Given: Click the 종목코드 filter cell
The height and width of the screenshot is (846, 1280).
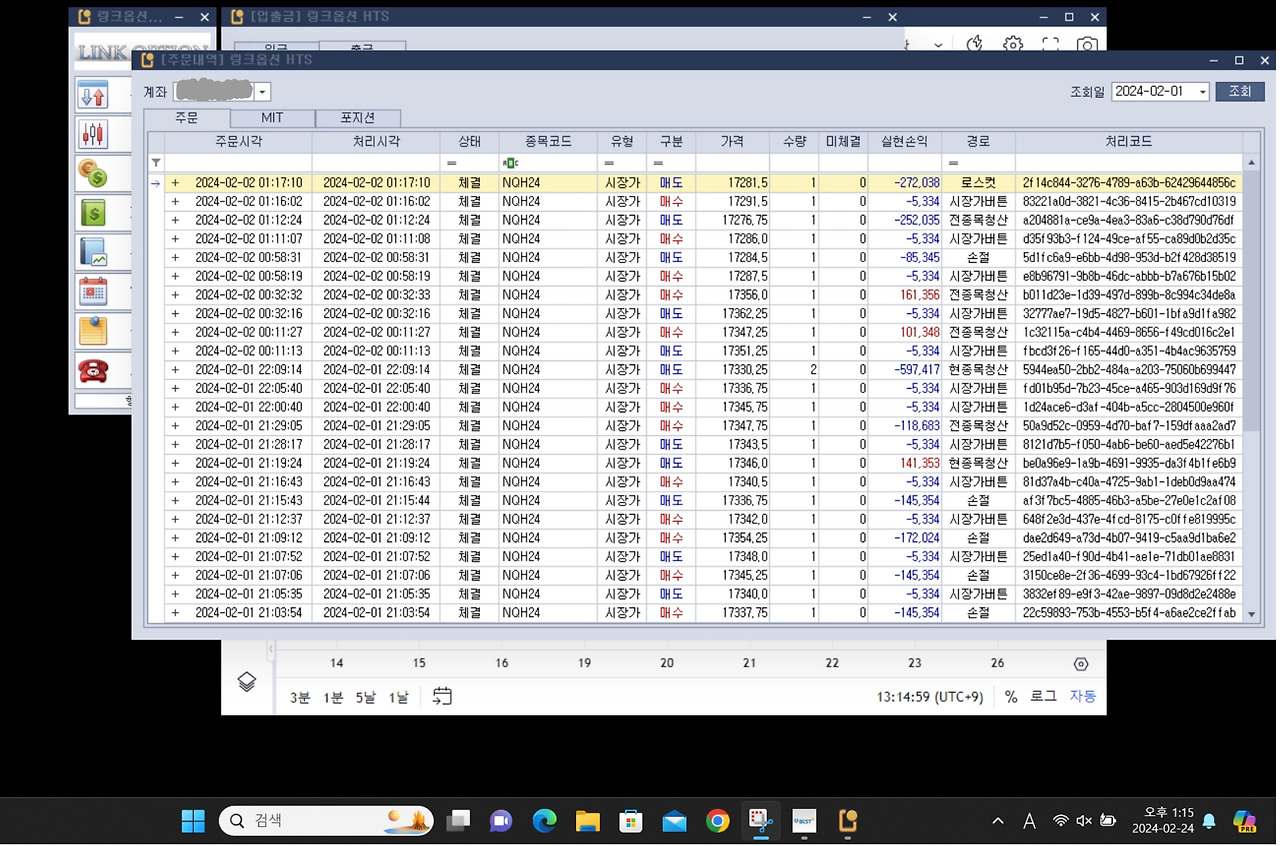Looking at the screenshot, I should click(x=548, y=162).
